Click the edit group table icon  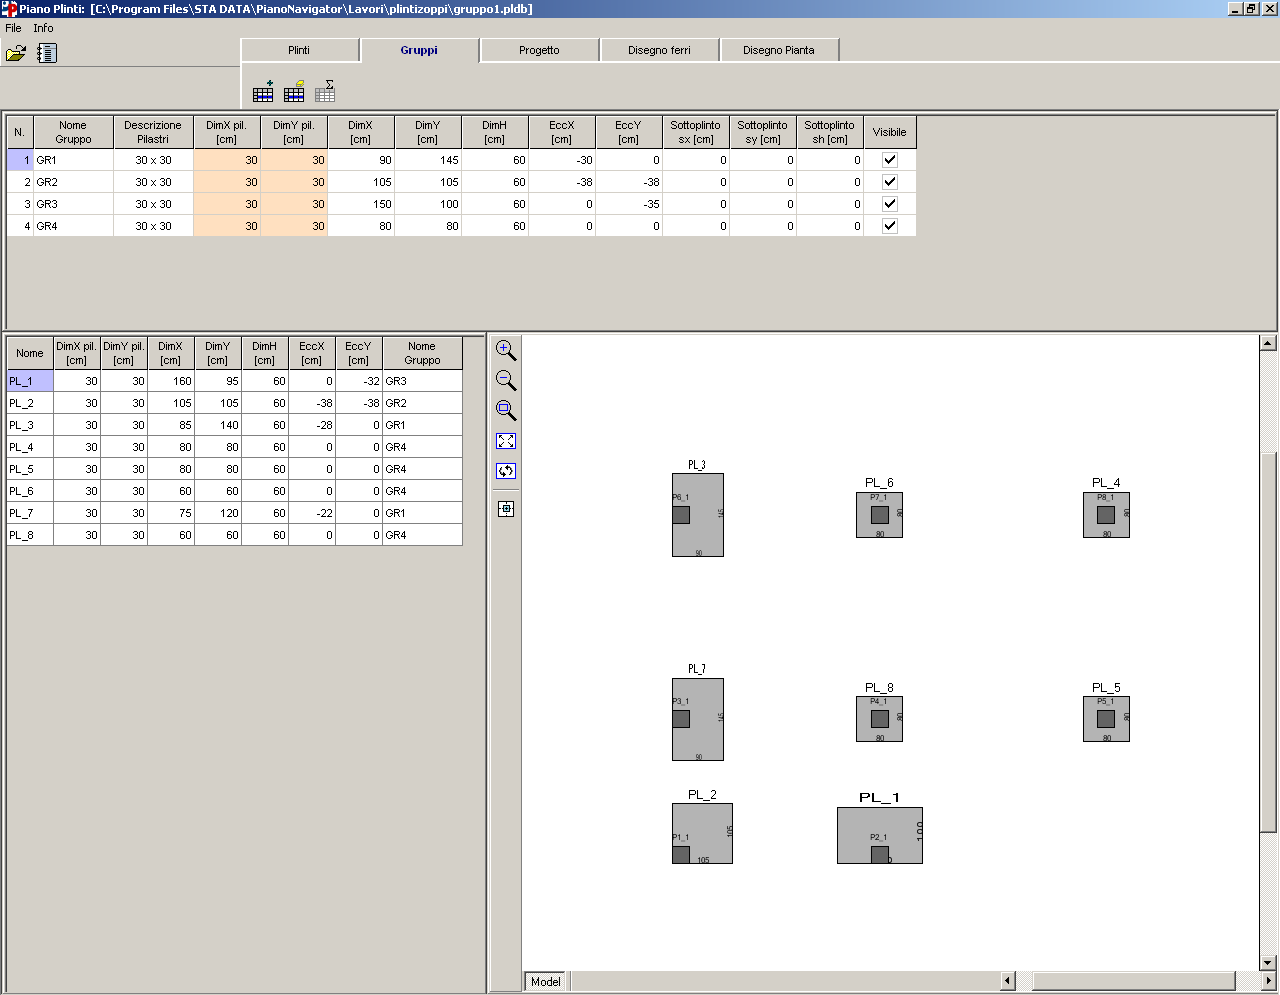pyautogui.click(x=294, y=92)
